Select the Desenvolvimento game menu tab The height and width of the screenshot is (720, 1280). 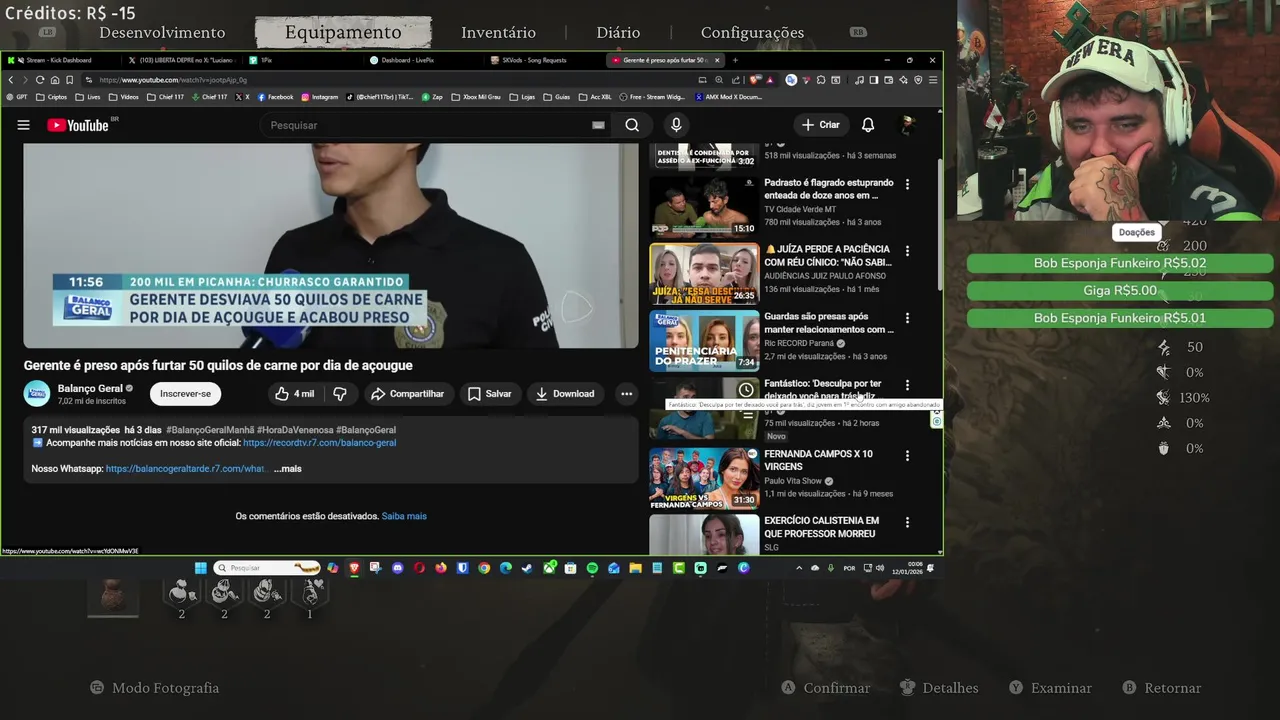click(x=162, y=33)
